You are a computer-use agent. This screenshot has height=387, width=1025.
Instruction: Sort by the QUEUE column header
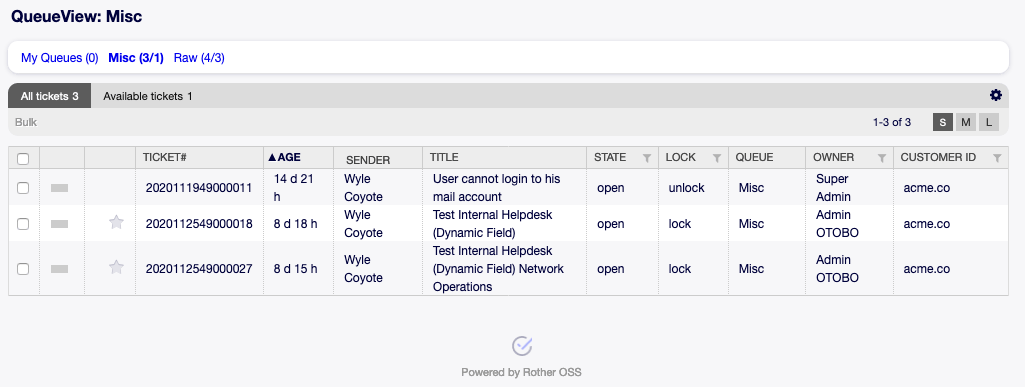pos(754,158)
